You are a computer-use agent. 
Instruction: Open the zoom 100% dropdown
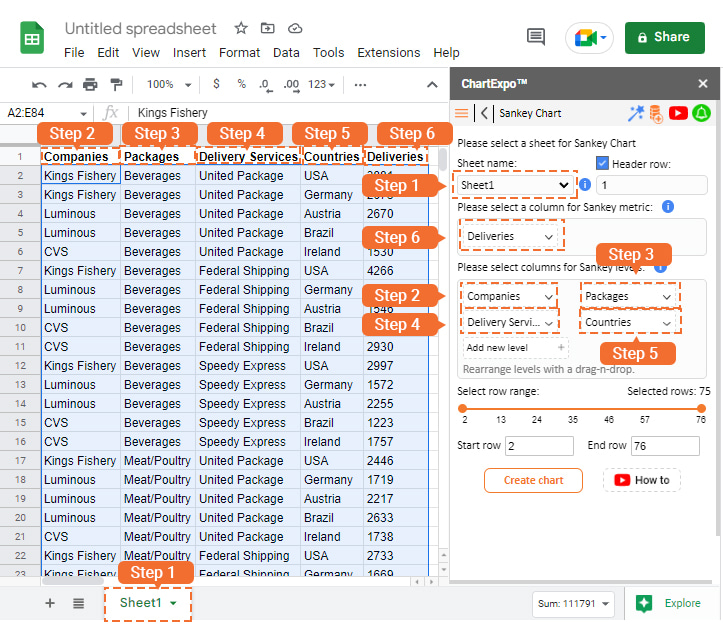tap(168, 85)
